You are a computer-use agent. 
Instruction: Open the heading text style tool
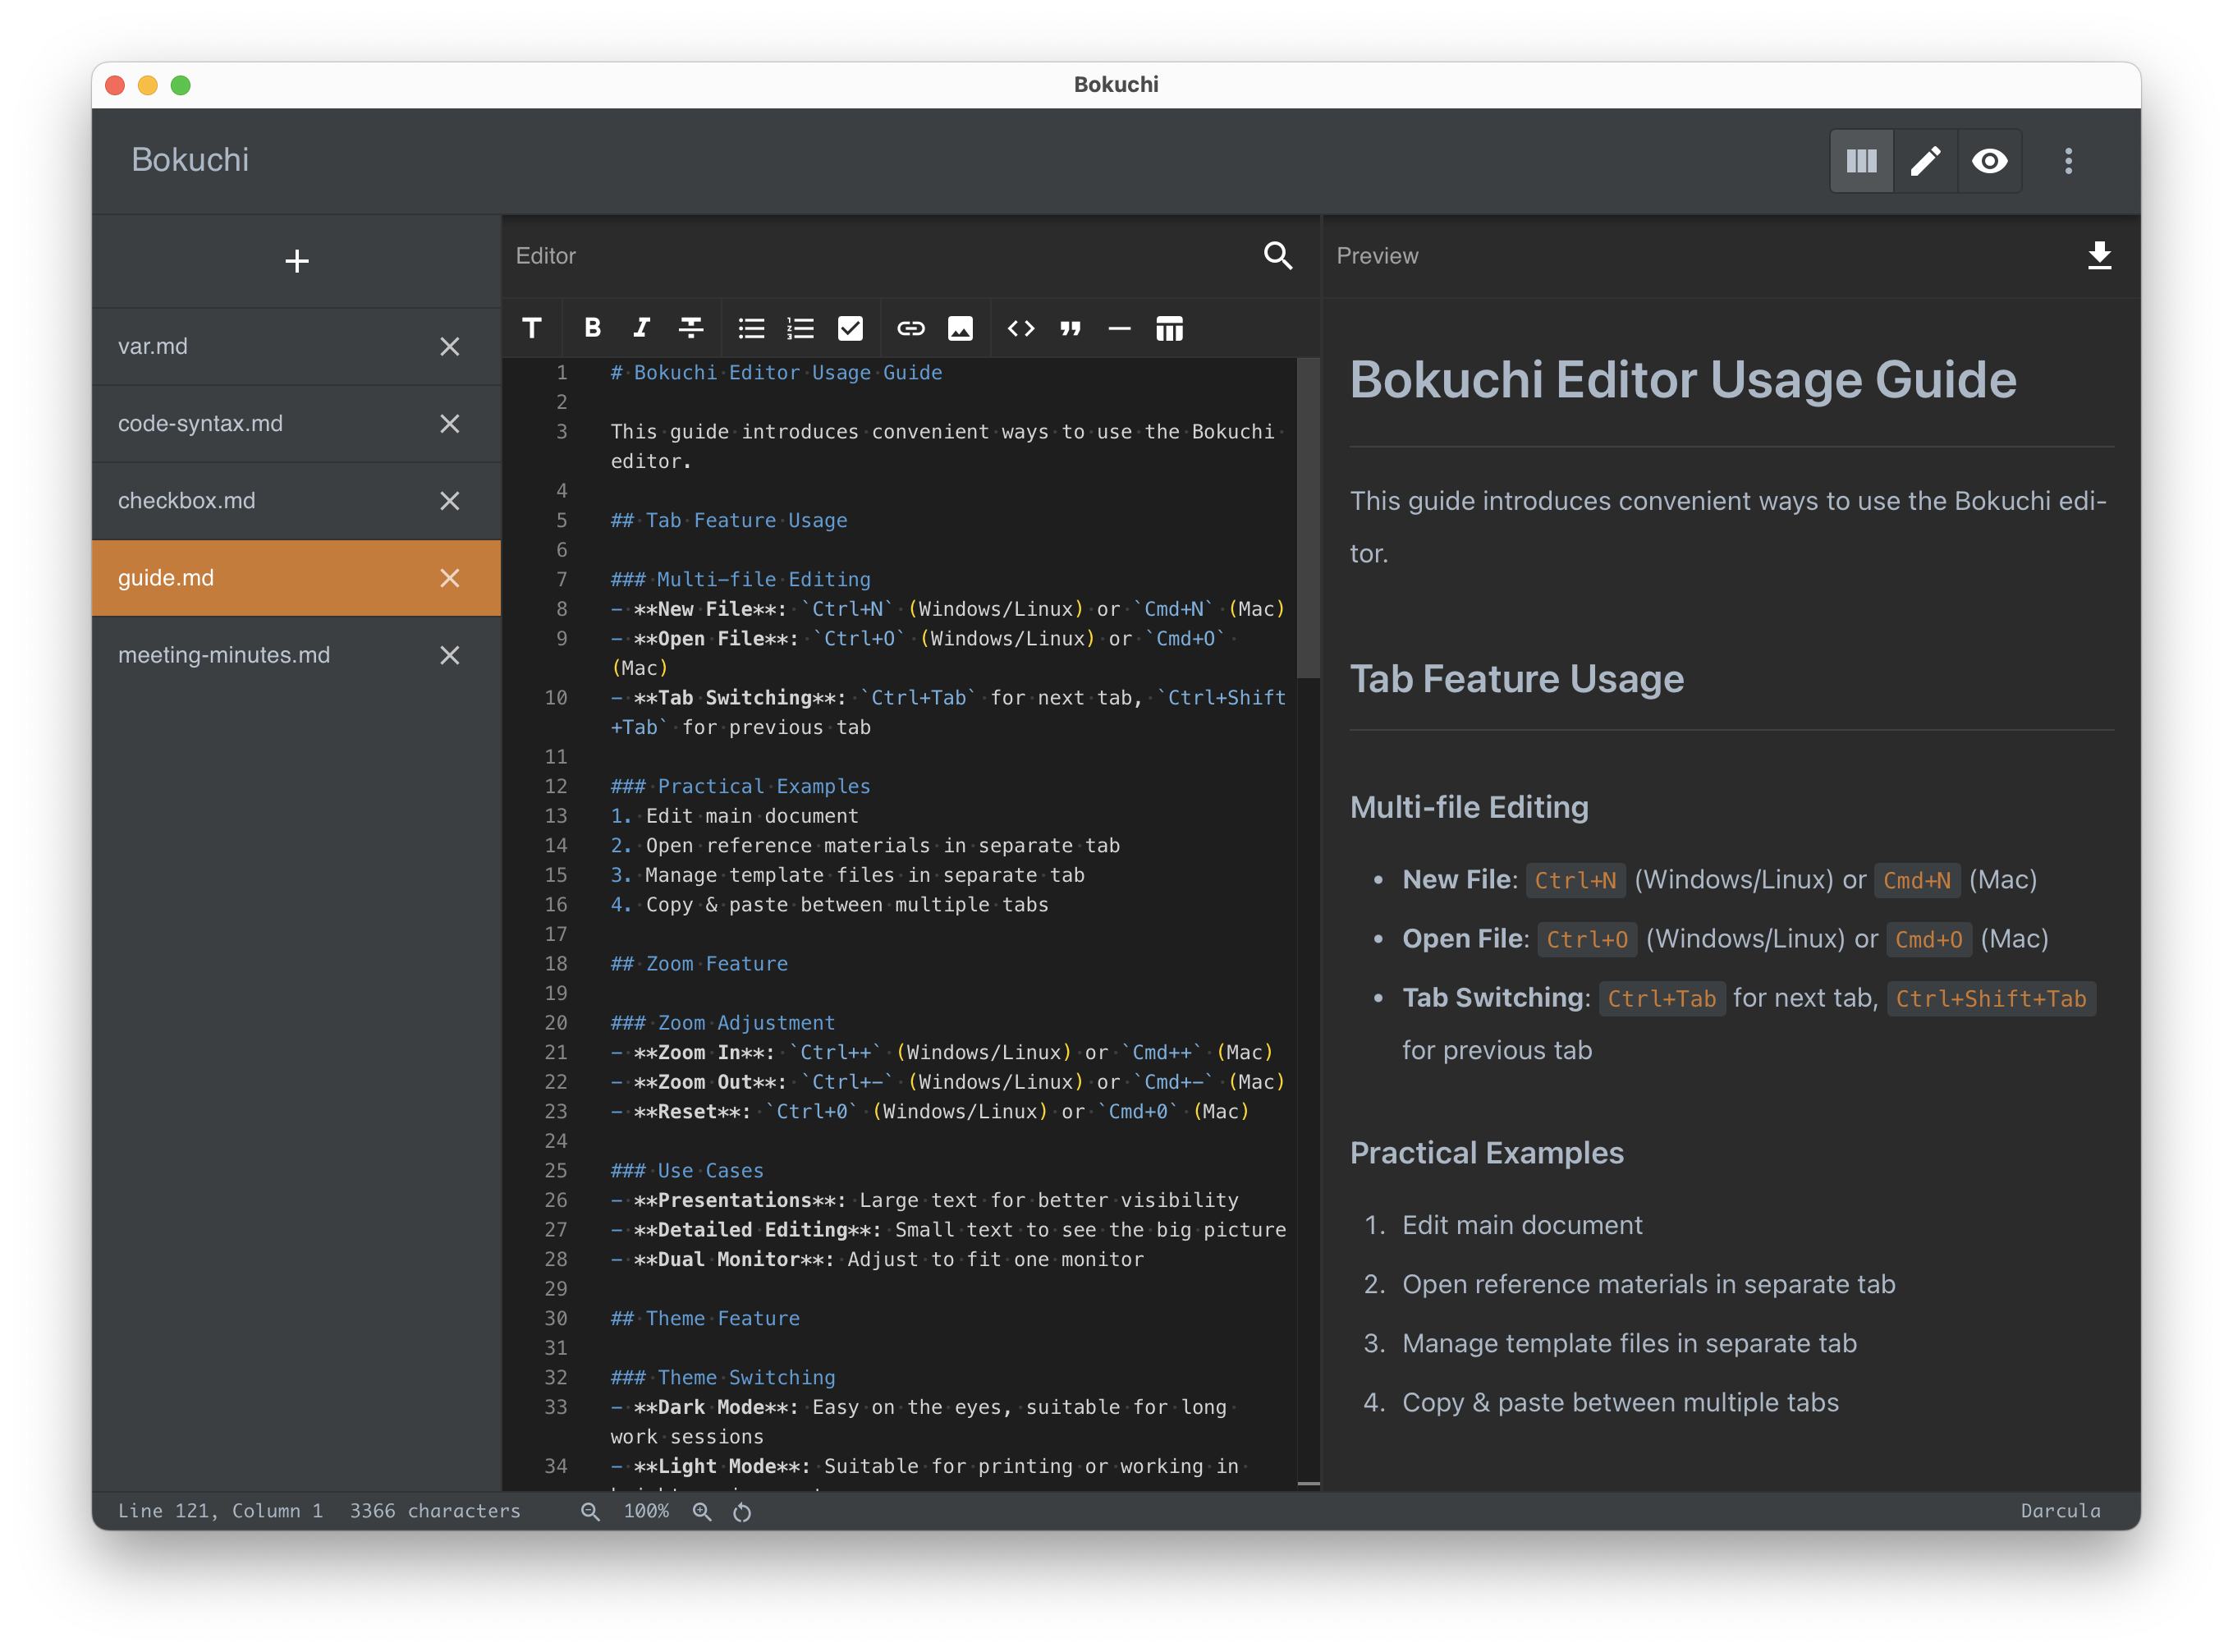click(532, 328)
